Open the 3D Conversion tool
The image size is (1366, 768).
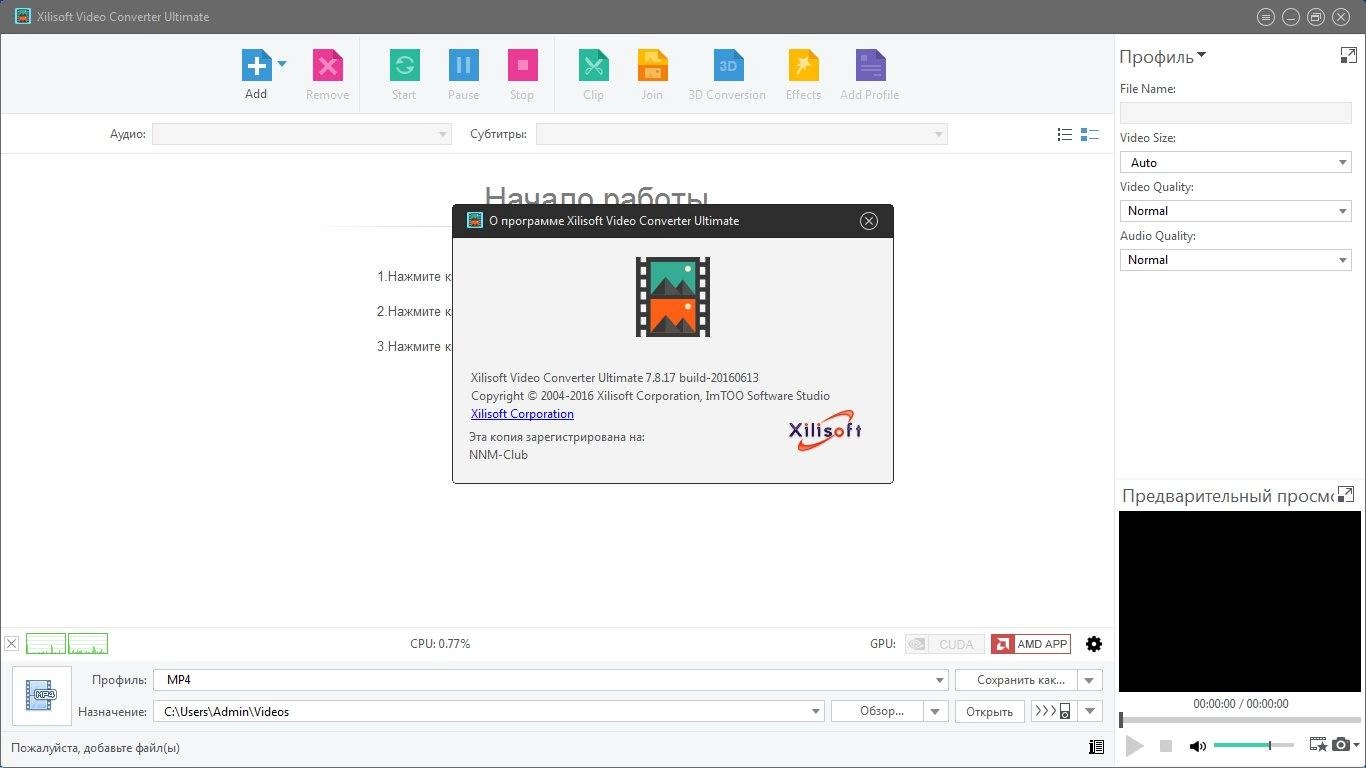tap(728, 65)
